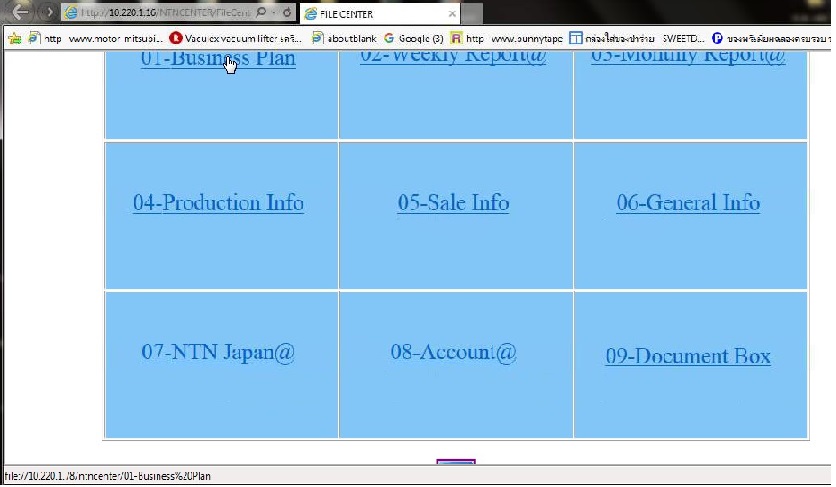The image size is (836, 487).
Task: Open the 09-Document Box link
Action: click(688, 356)
